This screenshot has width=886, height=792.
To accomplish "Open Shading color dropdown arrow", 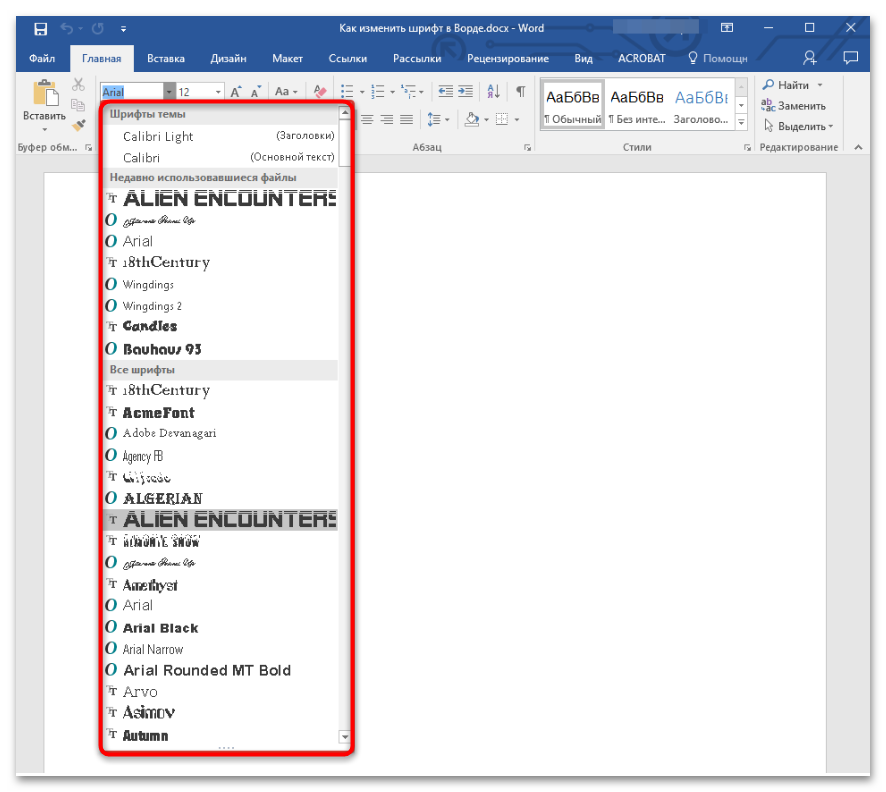I will point(487,120).
